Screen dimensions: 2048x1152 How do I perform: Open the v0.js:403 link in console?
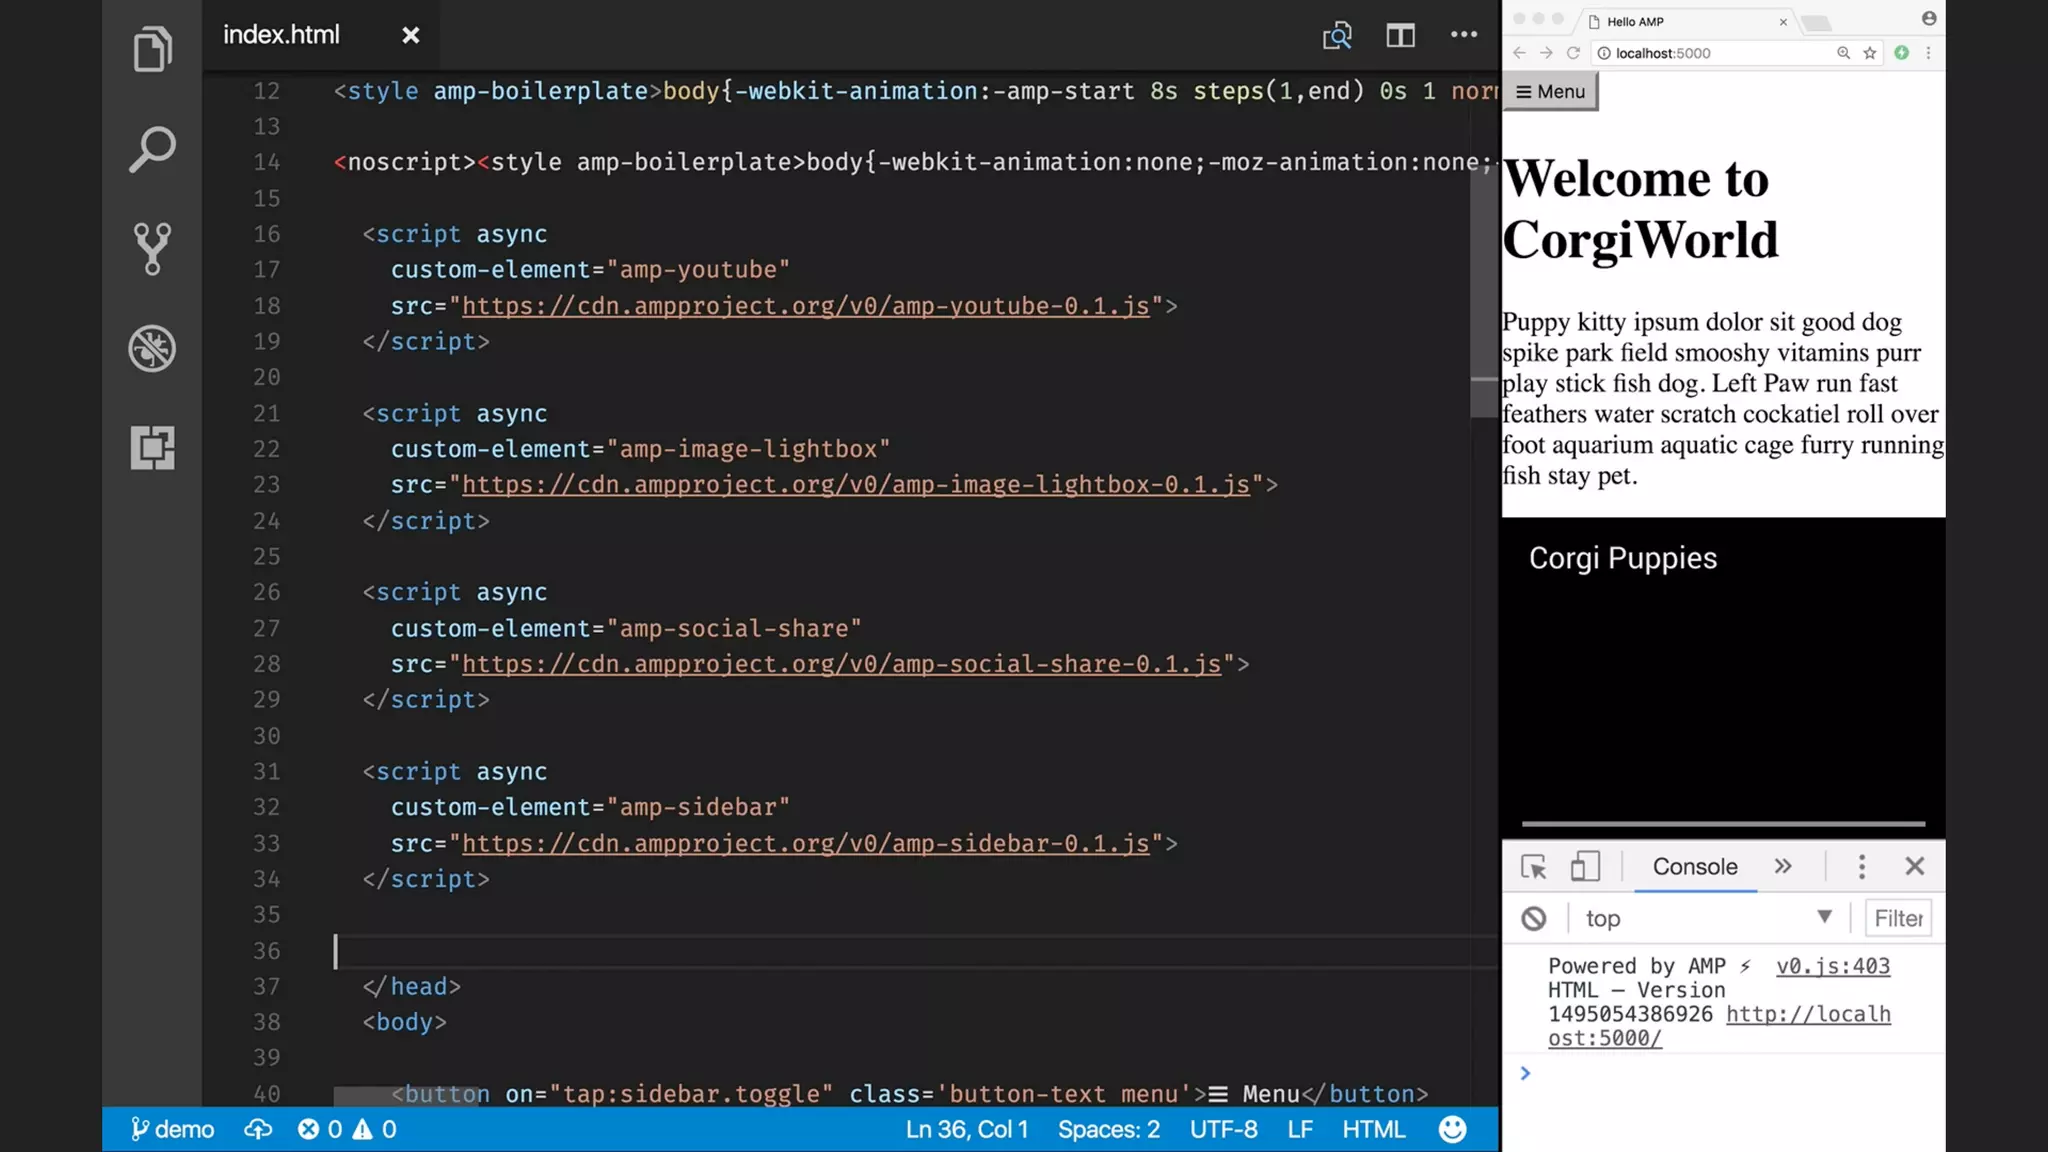click(x=1833, y=966)
